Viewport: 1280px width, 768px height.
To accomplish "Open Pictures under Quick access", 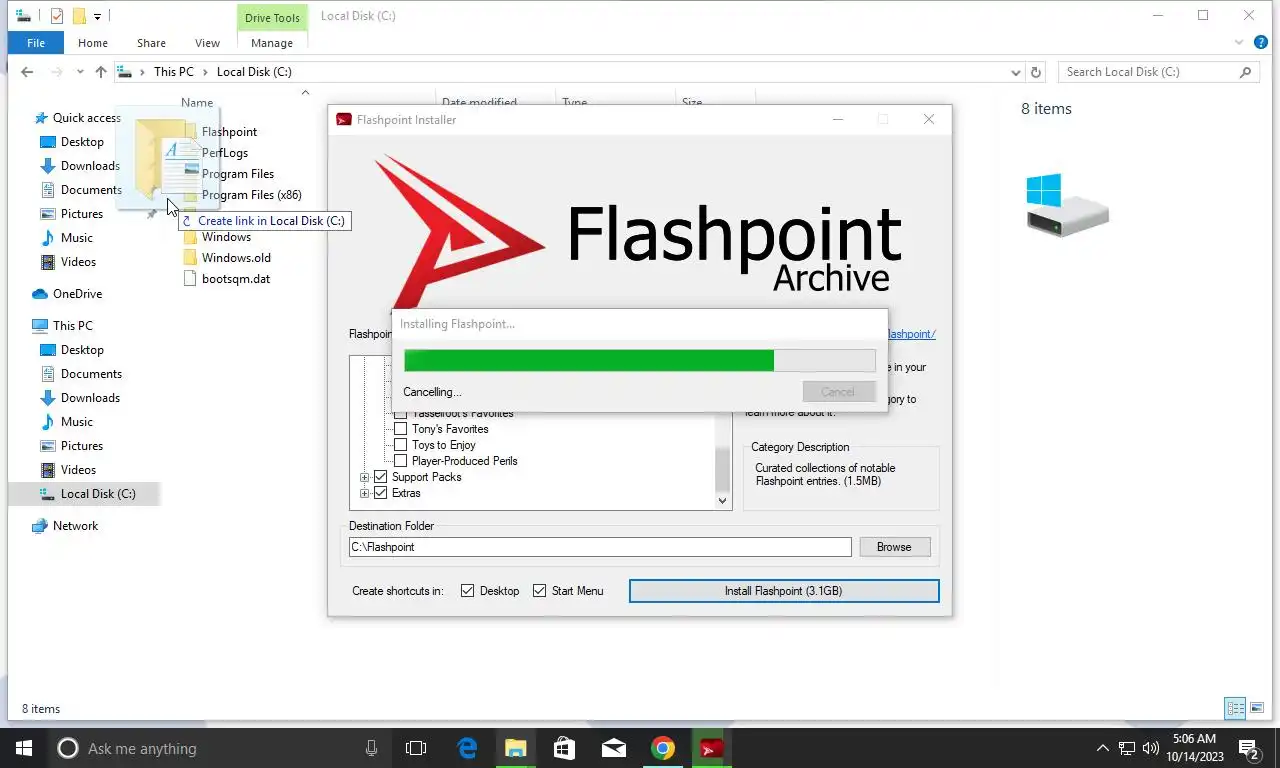I will 82,214.
